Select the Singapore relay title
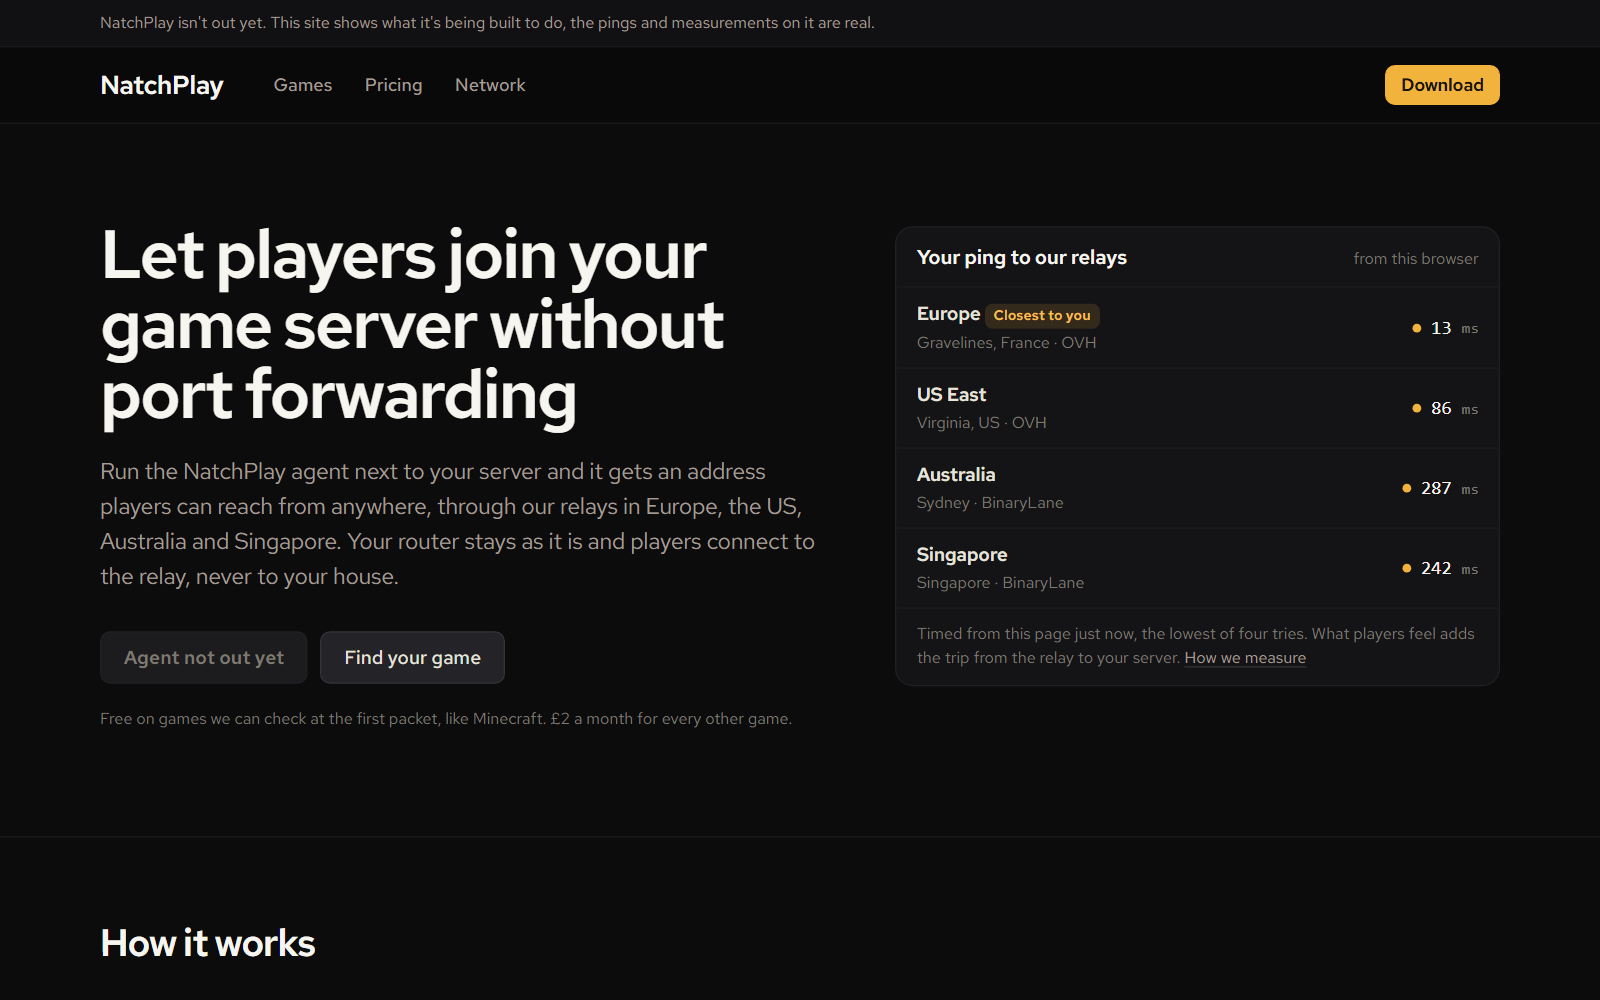Screen dimensions: 1600x1000 point(962,555)
